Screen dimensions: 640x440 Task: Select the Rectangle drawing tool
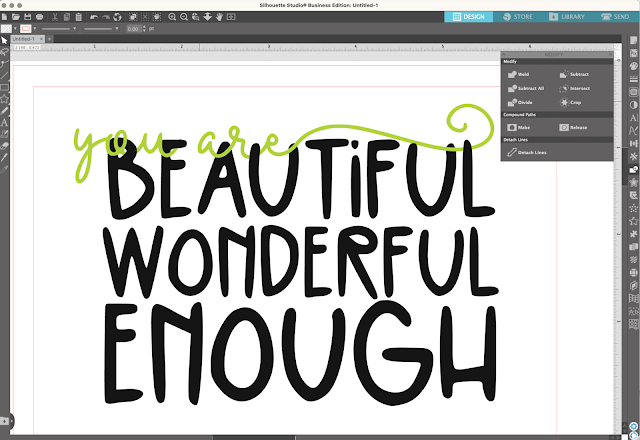coord(4,87)
